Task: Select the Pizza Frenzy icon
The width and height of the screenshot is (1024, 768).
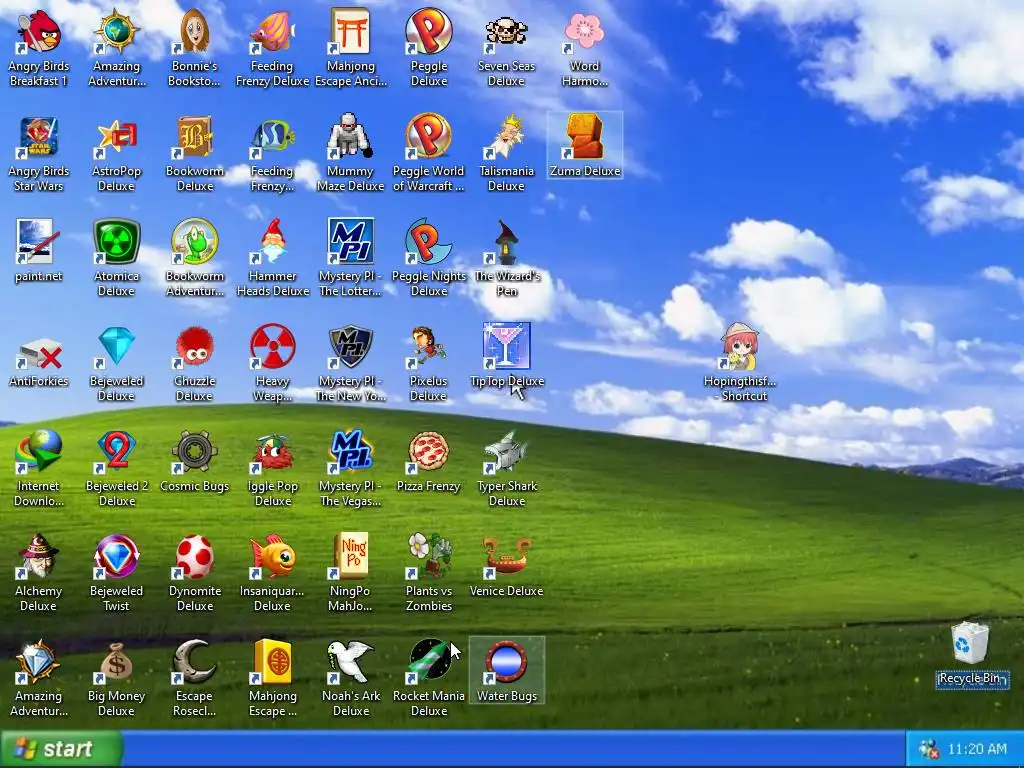Action: click(428, 452)
